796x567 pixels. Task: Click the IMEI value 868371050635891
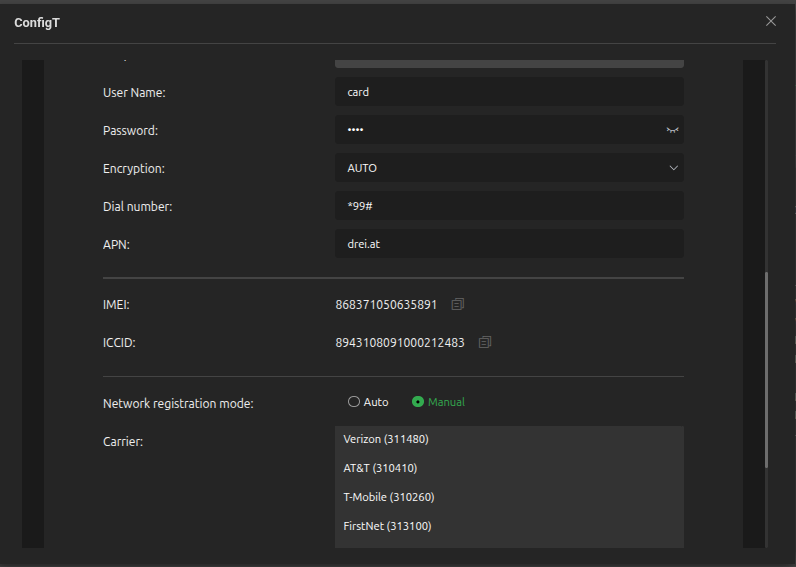pos(386,305)
